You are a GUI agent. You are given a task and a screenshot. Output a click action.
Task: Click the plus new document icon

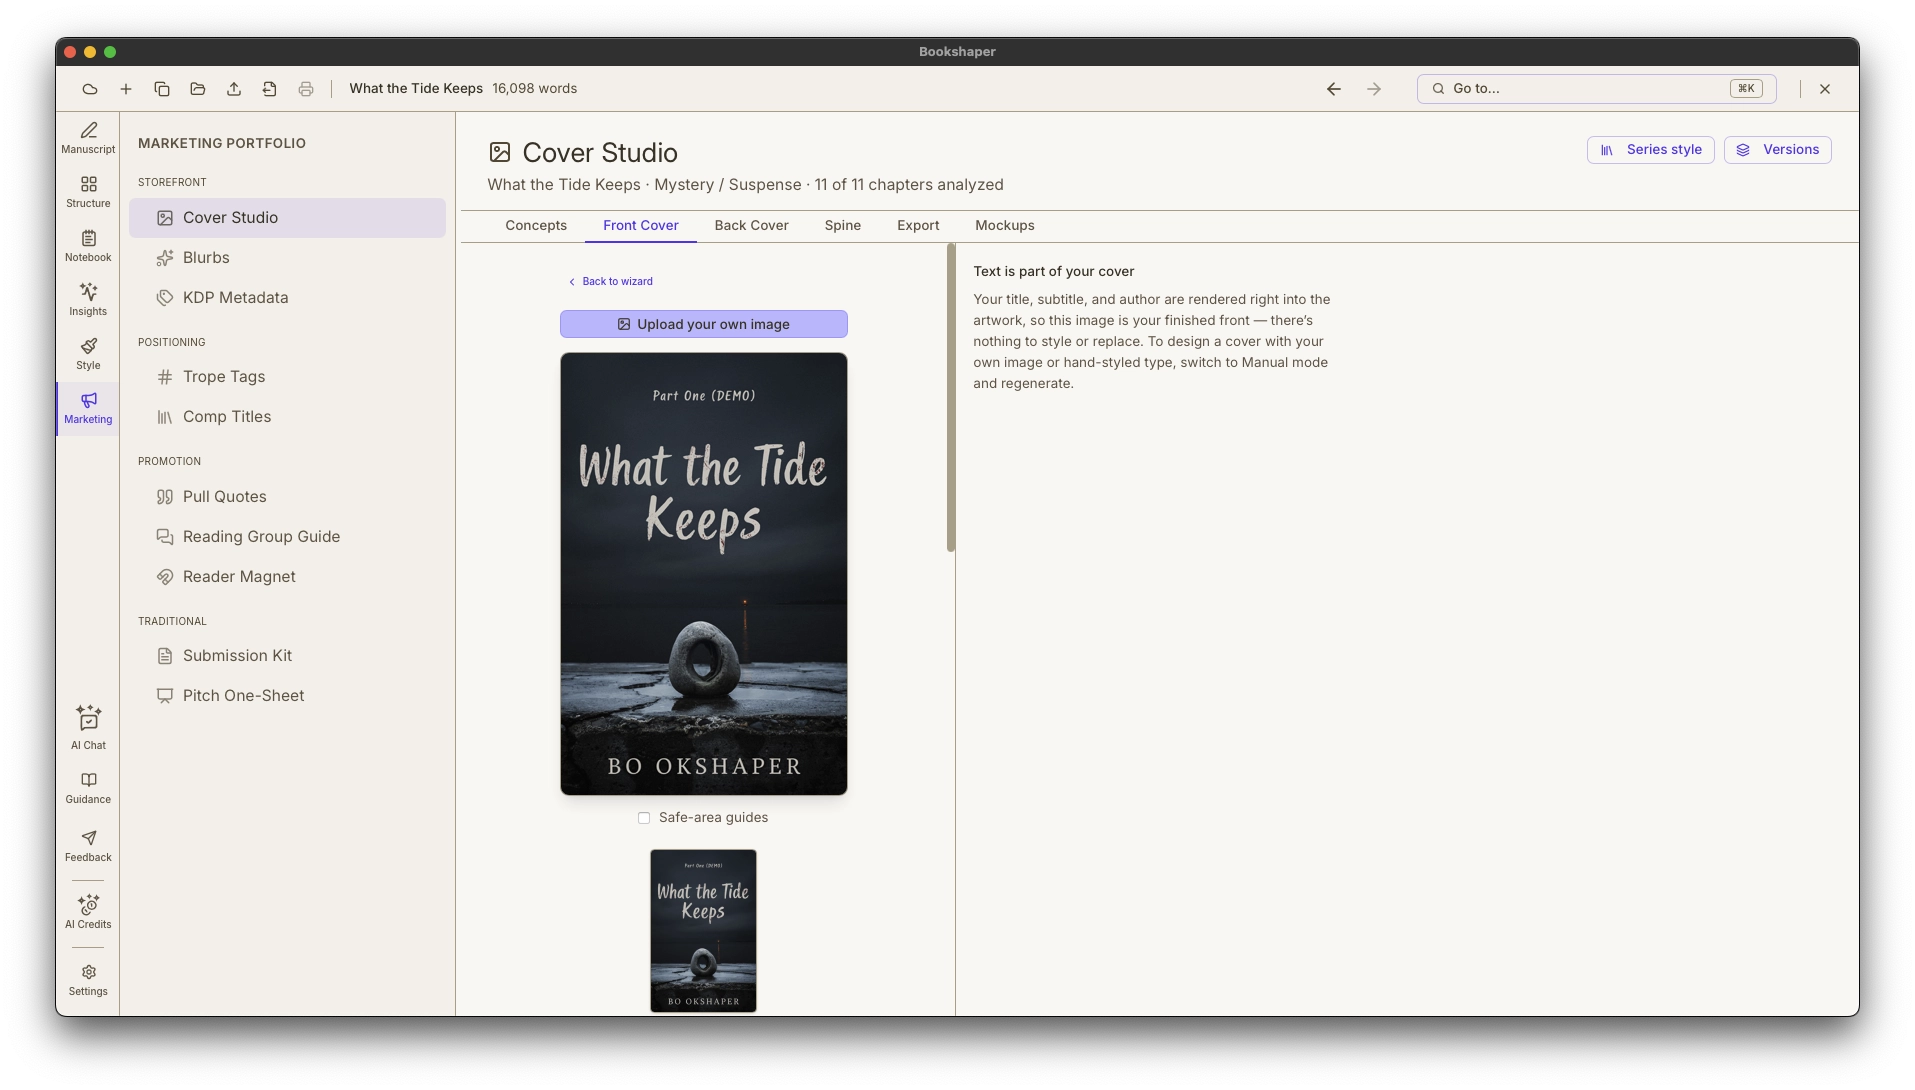click(x=126, y=89)
